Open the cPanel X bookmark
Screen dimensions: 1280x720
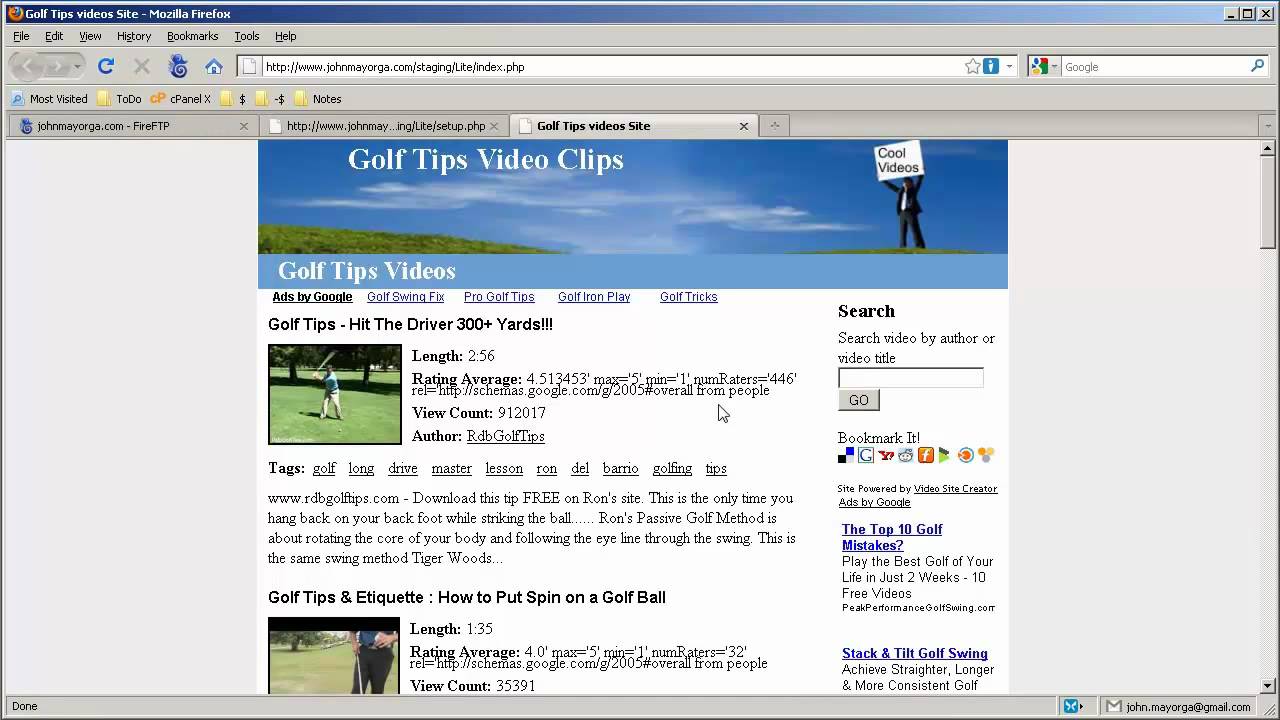180,99
